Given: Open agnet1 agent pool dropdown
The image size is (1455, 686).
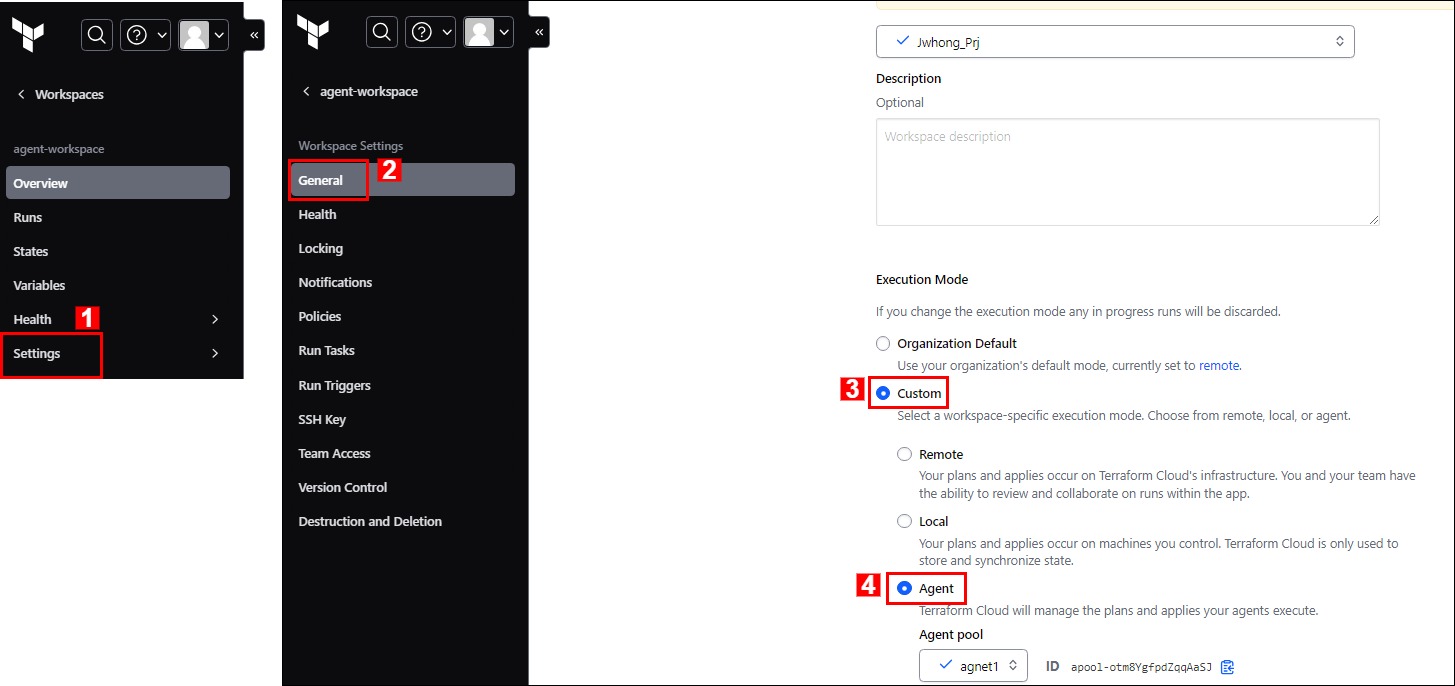Looking at the screenshot, I should pos(973,666).
